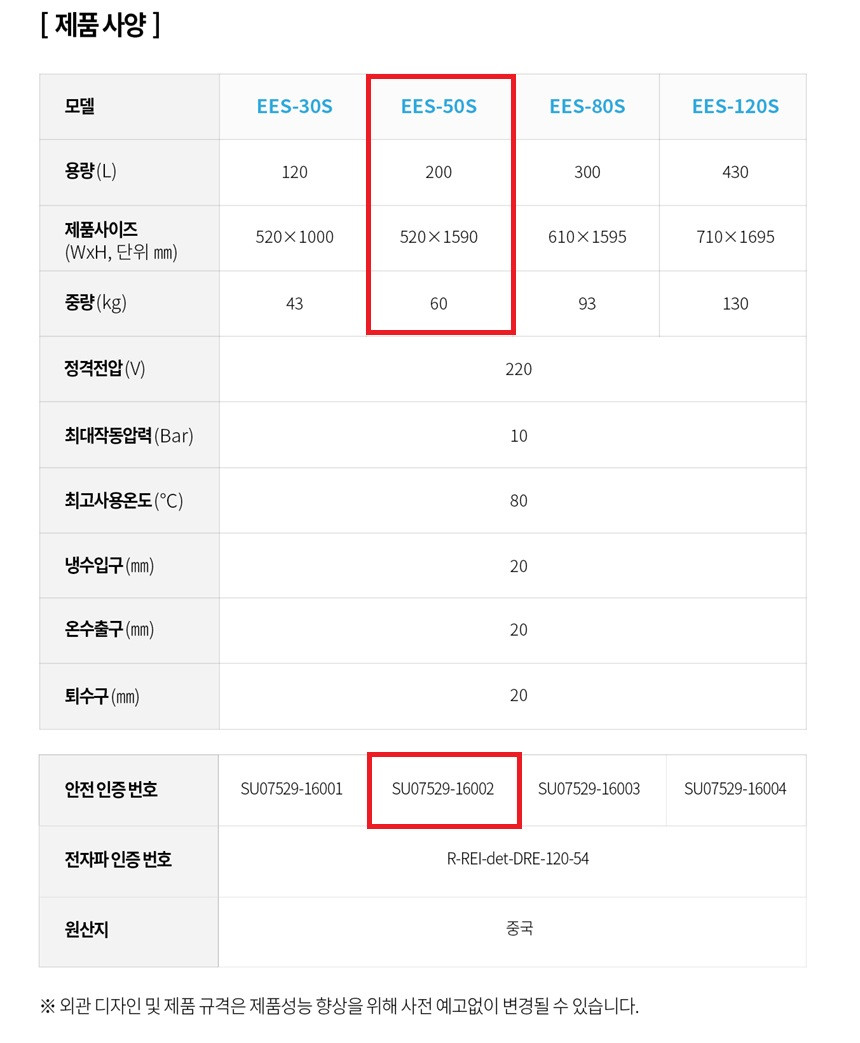
Task: Select safety certification number SU07529-16004
Action: [735, 789]
